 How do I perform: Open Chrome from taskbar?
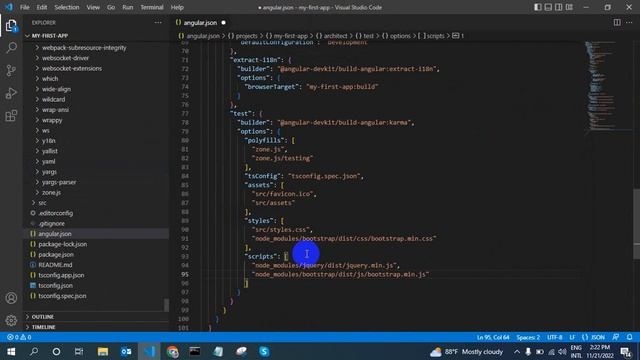click(x=172, y=351)
